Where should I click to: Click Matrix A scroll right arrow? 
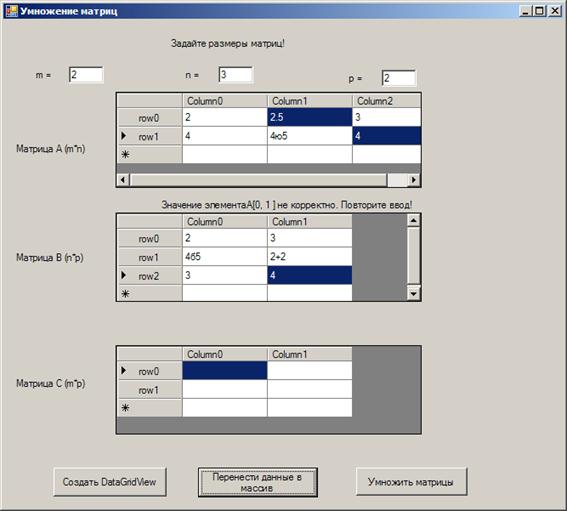(414, 180)
